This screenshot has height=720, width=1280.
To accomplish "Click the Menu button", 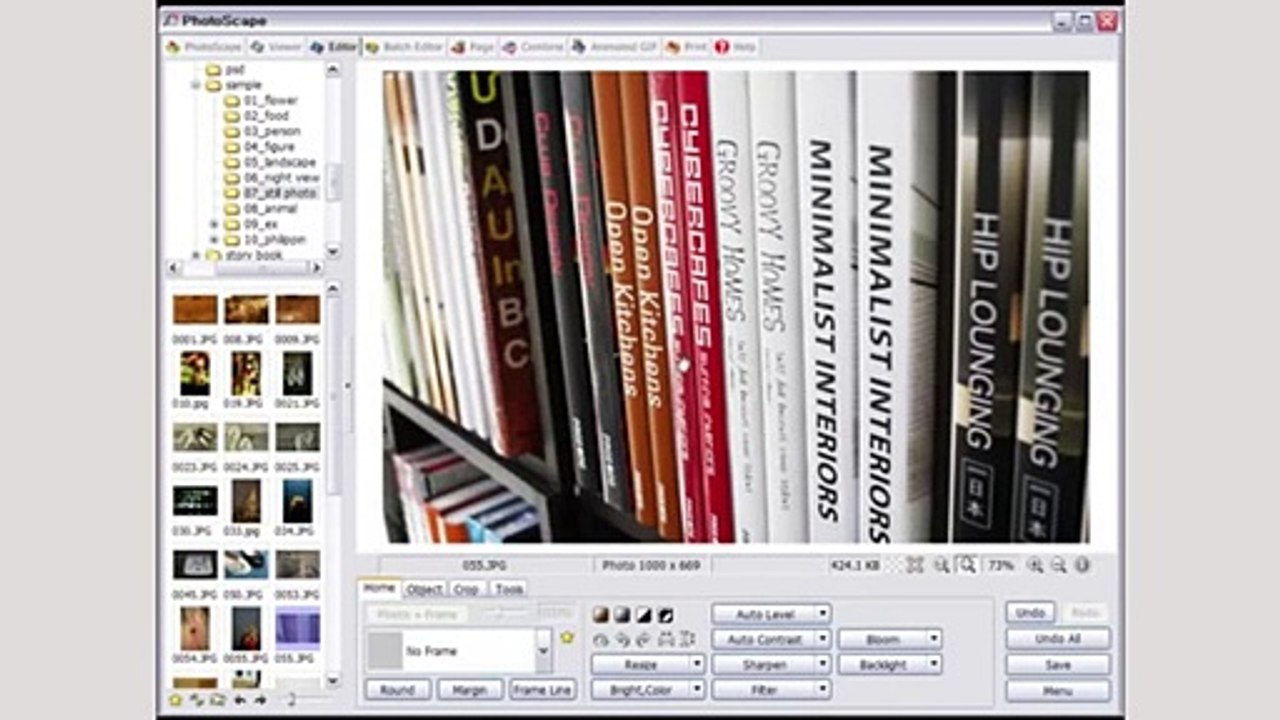I will click(x=1058, y=690).
